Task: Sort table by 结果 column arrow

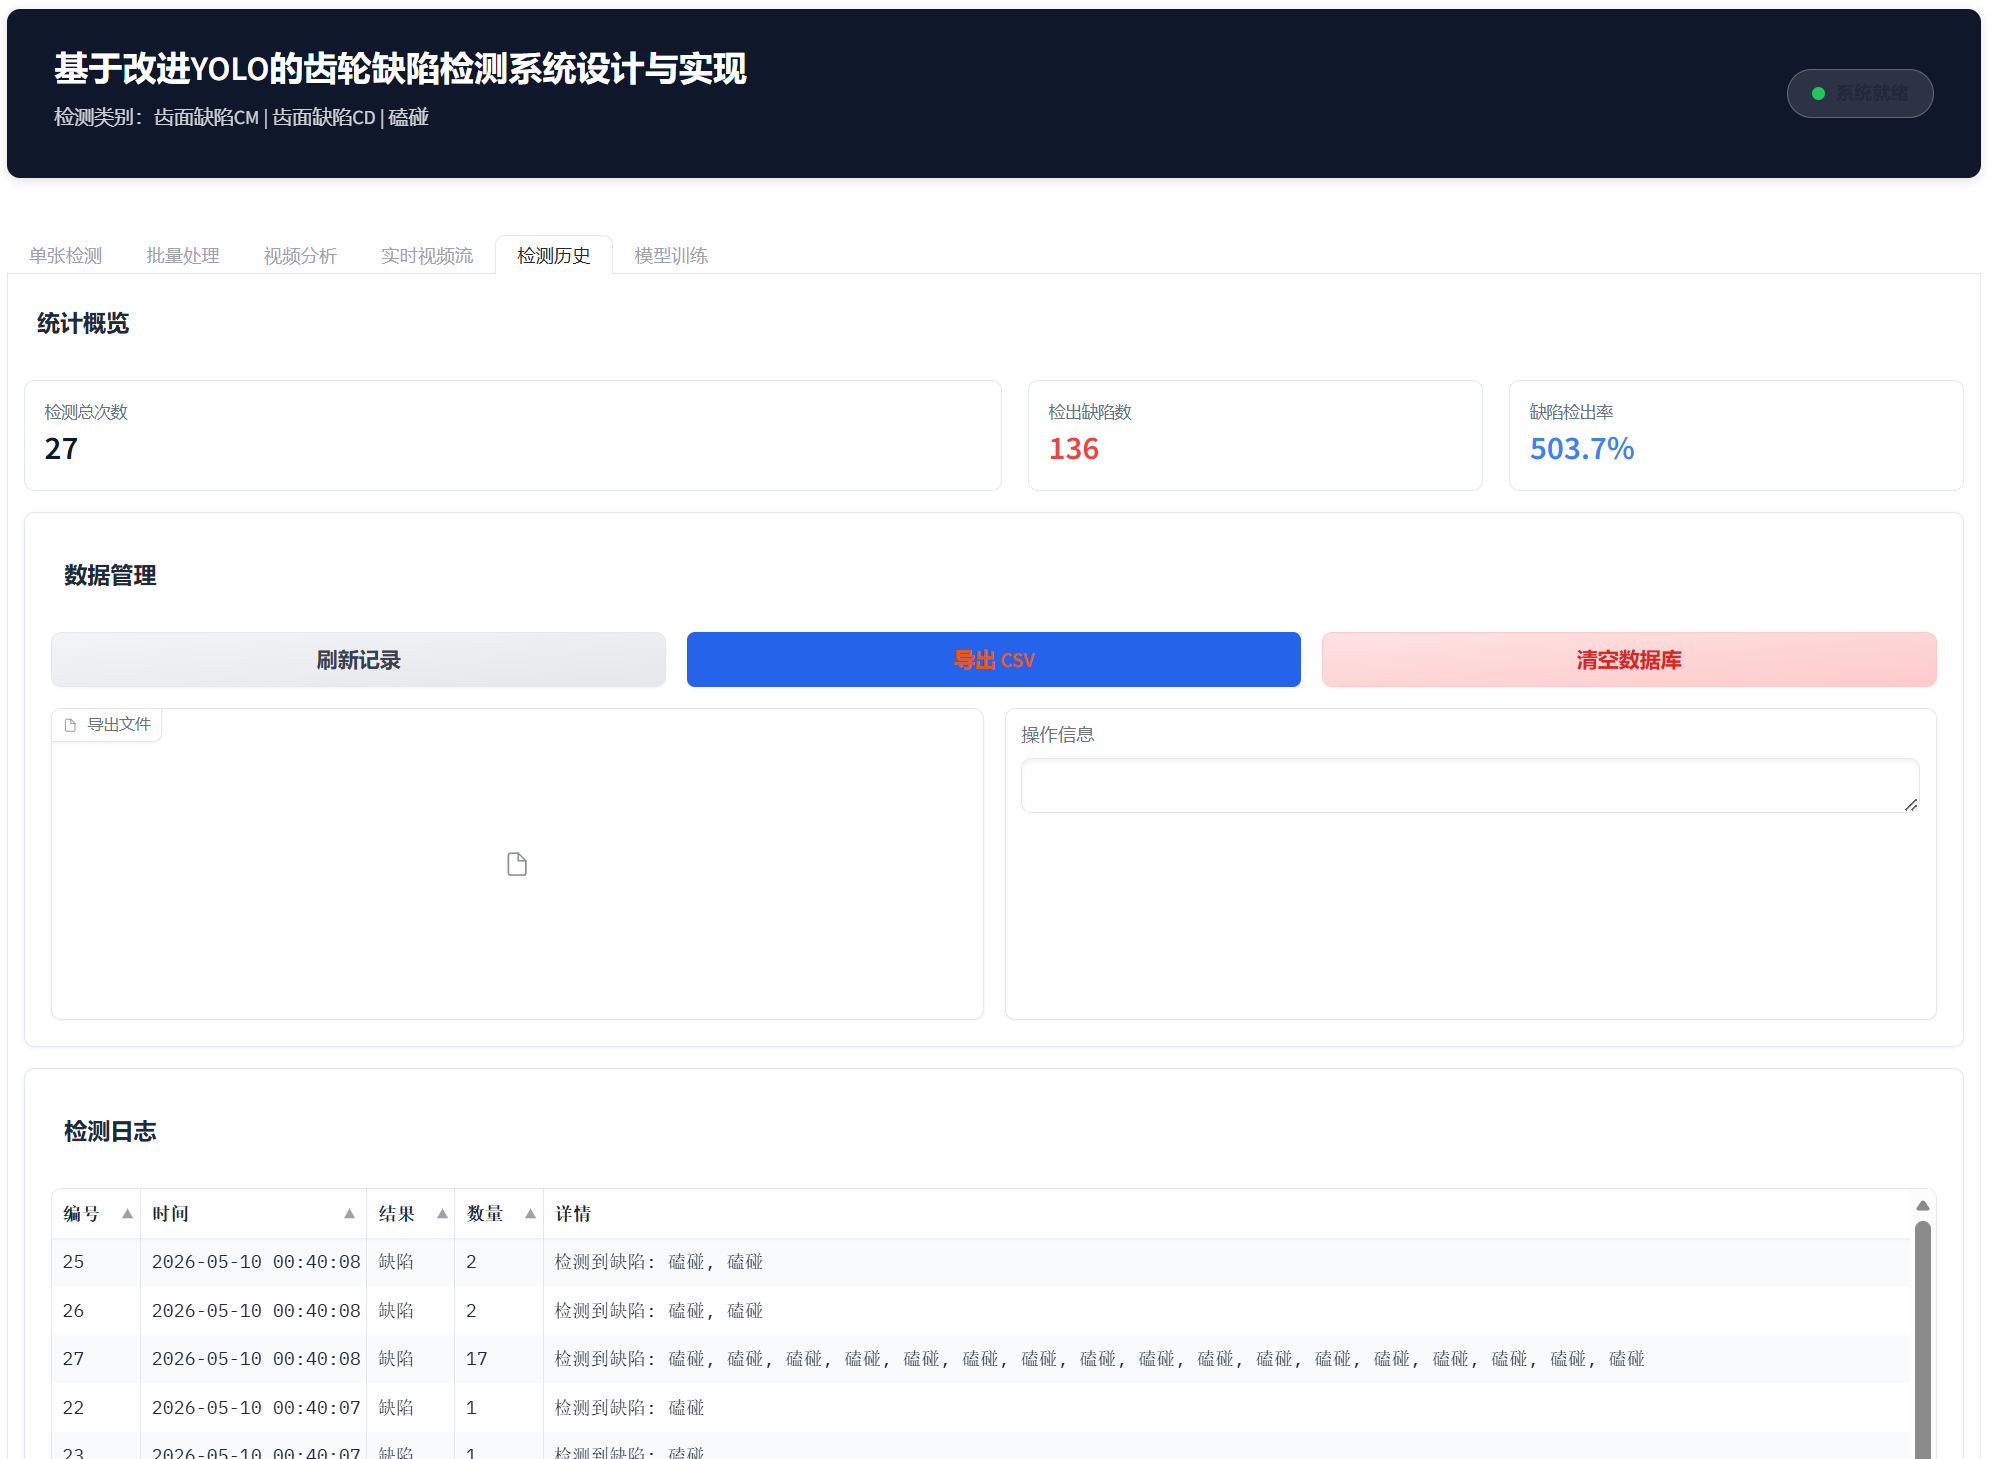Action: pyautogui.click(x=442, y=1214)
